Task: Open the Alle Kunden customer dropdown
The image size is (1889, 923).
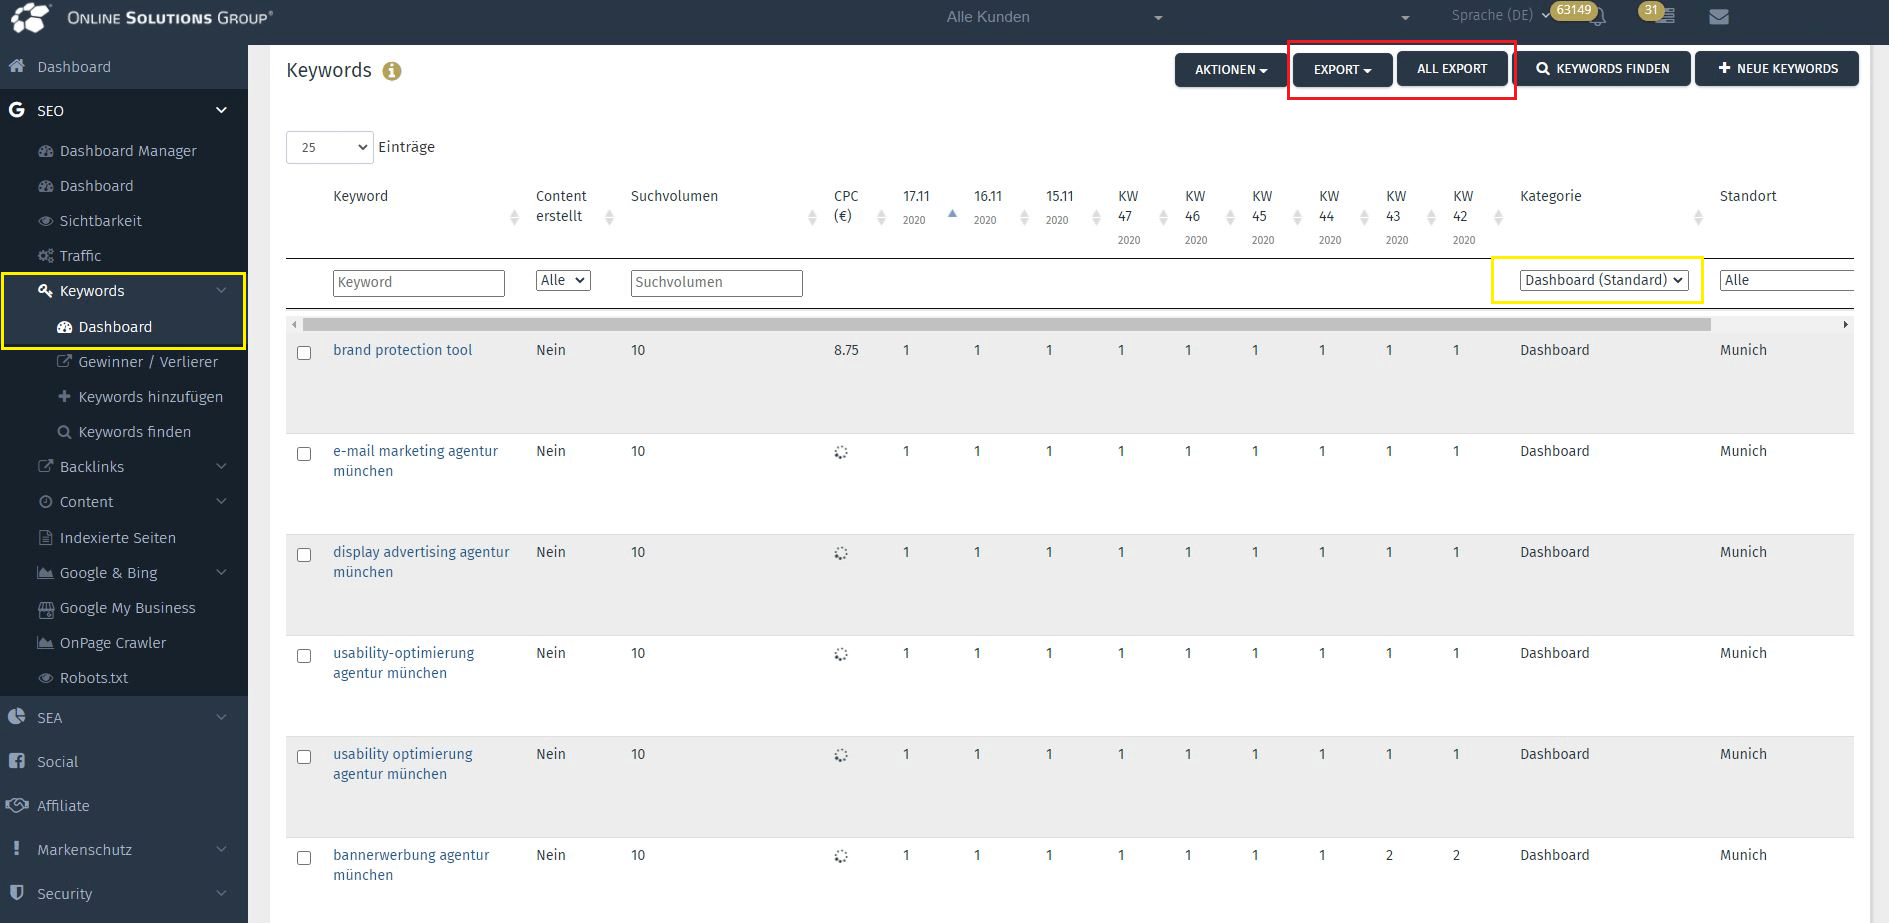Action: [1055, 17]
